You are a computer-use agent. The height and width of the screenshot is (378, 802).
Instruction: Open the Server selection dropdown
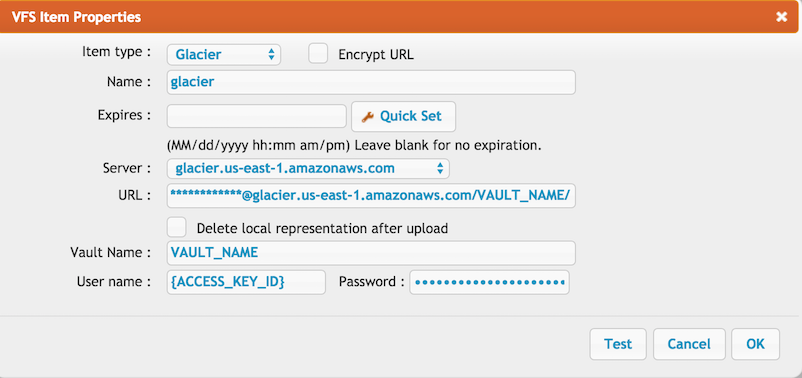(x=308, y=169)
